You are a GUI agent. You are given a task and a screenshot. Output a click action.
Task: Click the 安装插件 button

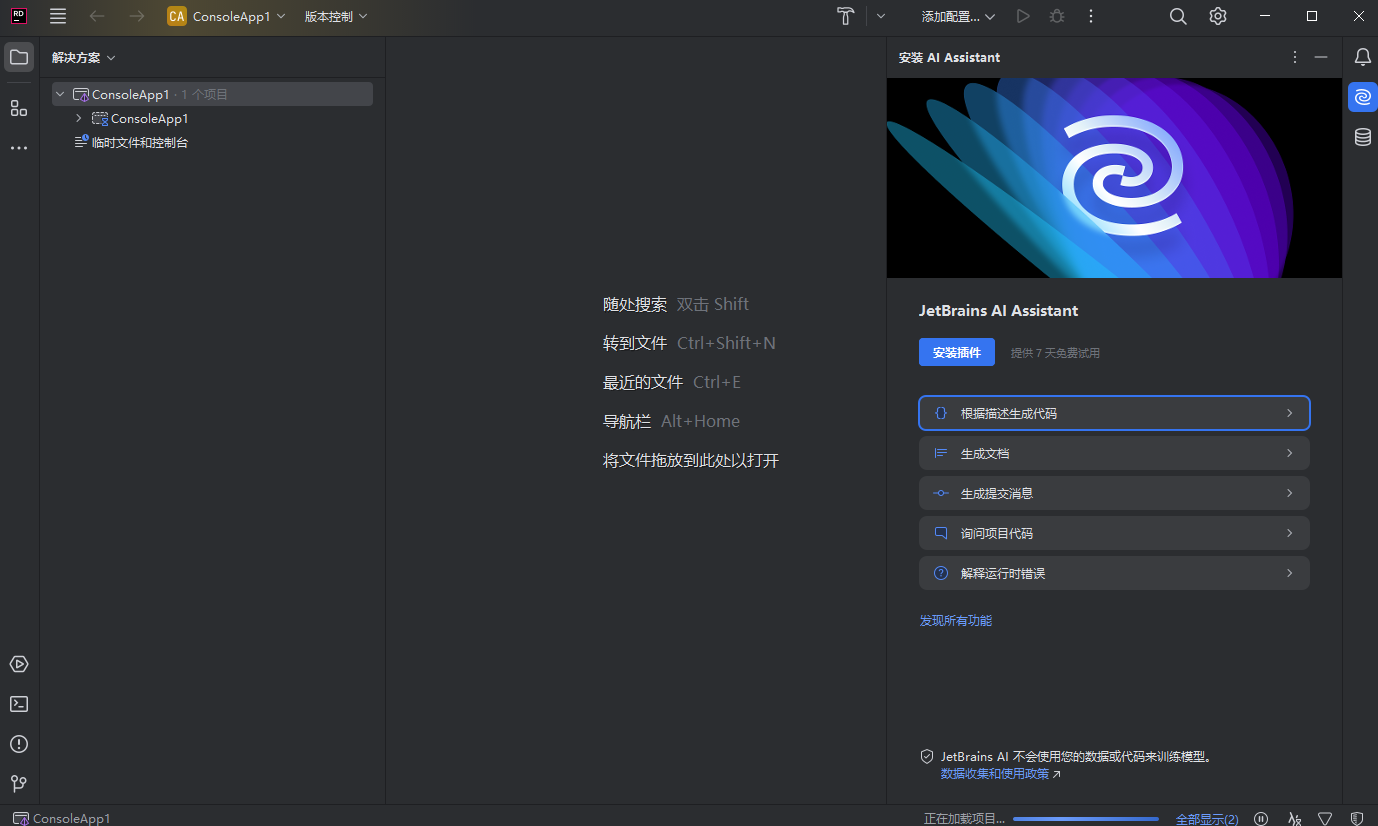tap(957, 352)
